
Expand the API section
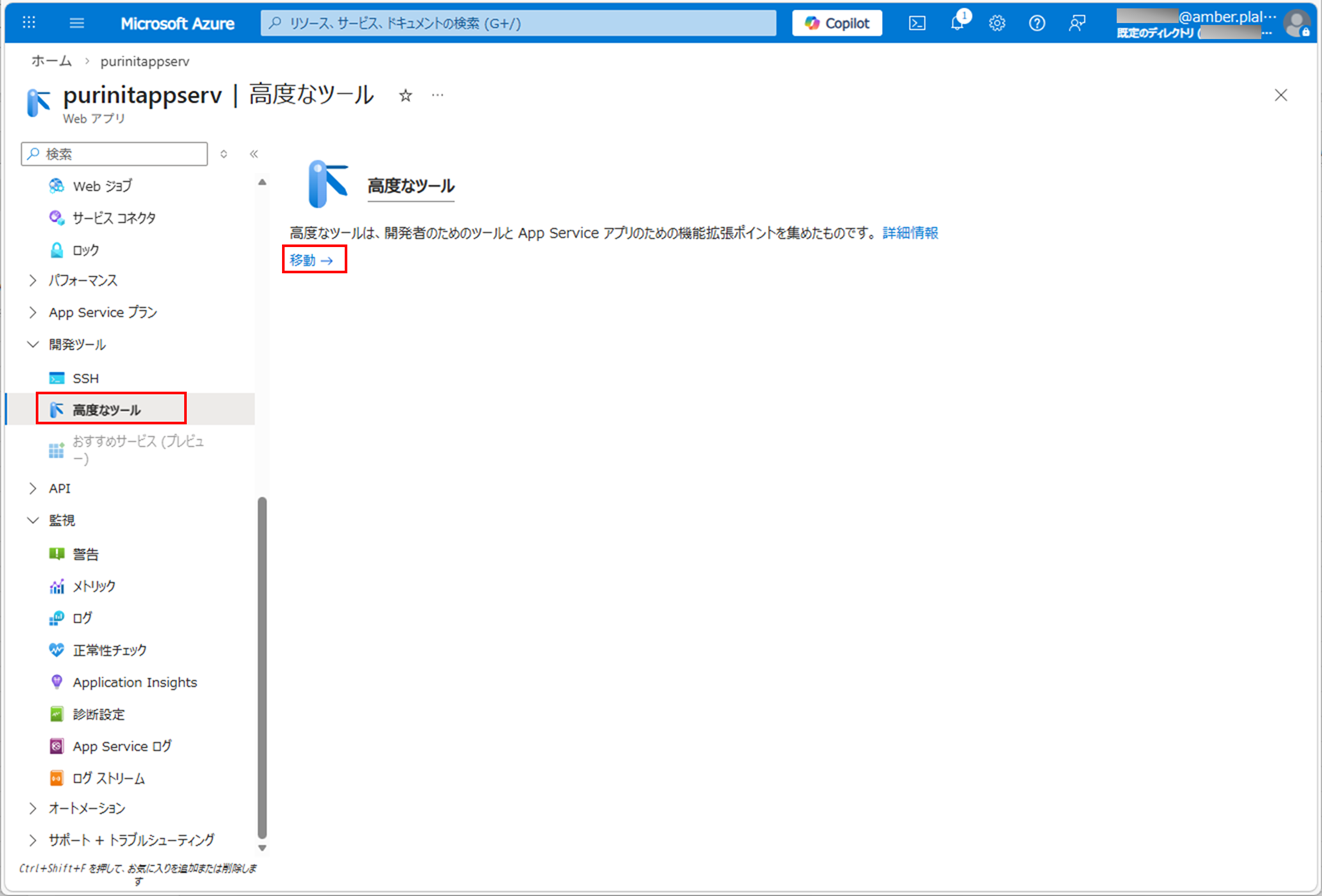pos(59,488)
